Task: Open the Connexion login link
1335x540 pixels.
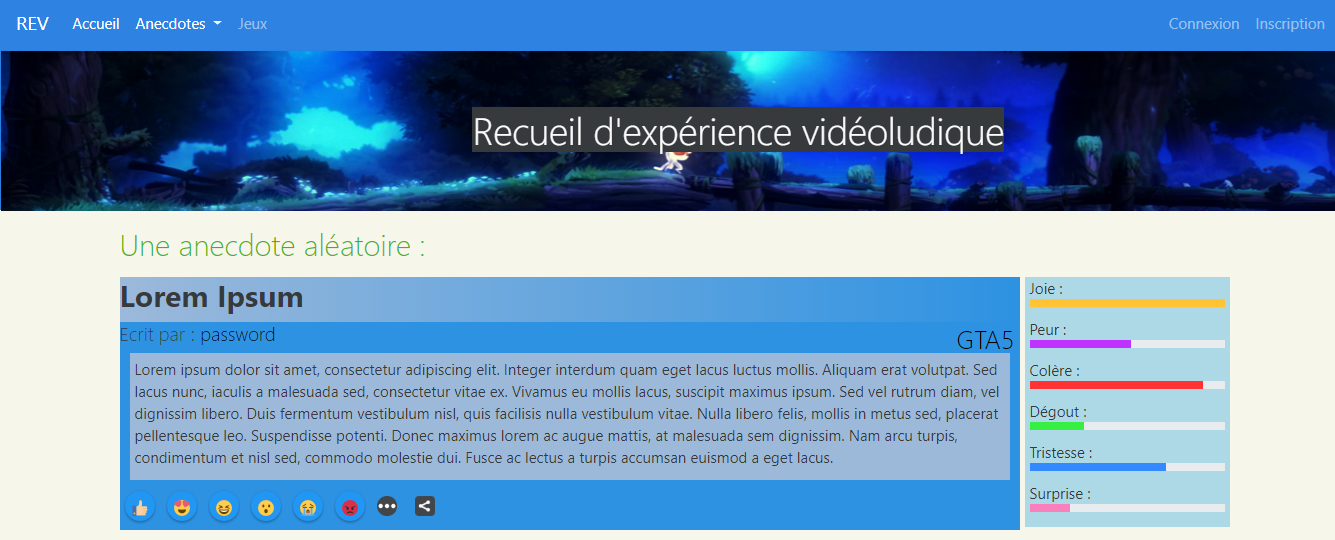Action: 1203,24
